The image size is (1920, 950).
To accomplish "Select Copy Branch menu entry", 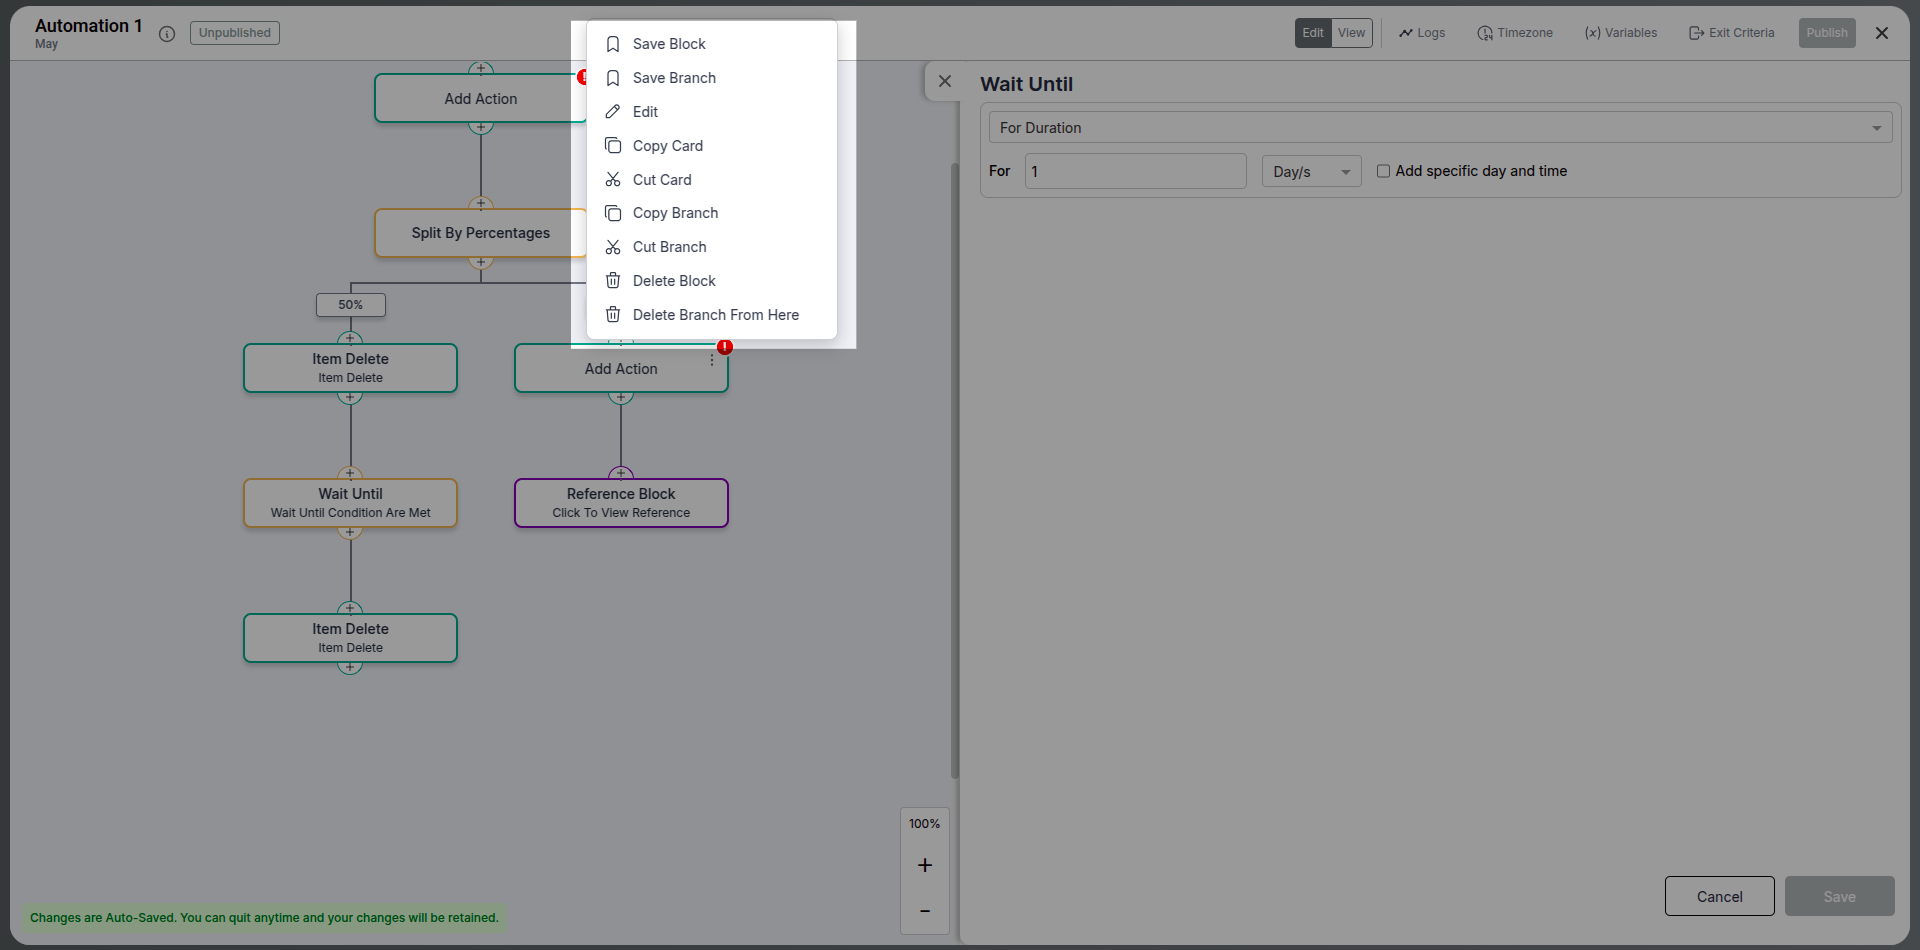I will 711,213.
